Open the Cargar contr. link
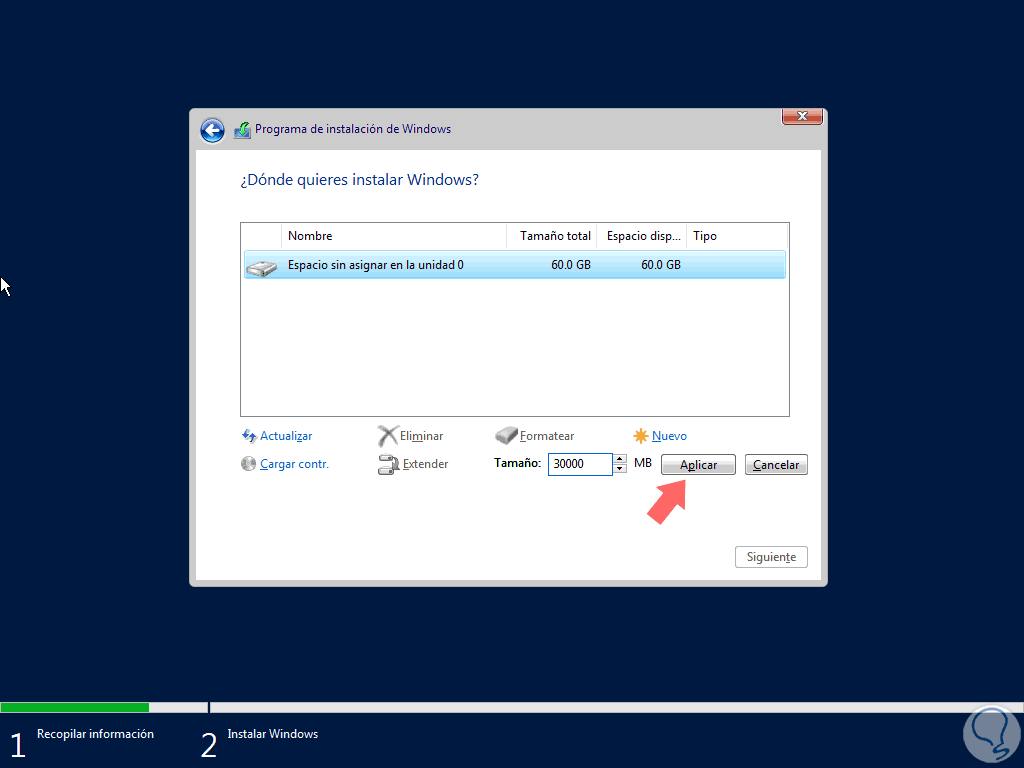This screenshot has width=1024, height=768. [294, 464]
